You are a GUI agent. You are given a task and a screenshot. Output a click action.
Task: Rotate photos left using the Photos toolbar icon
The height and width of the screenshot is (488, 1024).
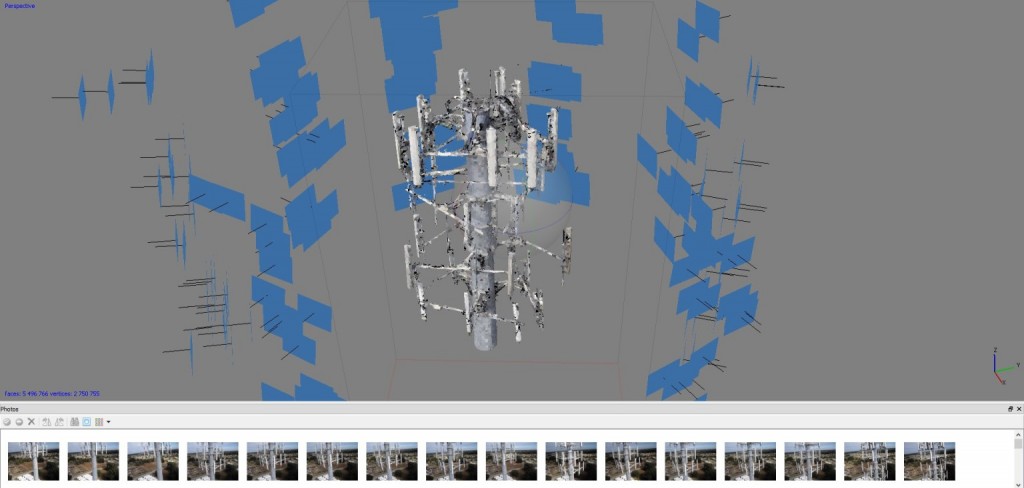point(46,422)
